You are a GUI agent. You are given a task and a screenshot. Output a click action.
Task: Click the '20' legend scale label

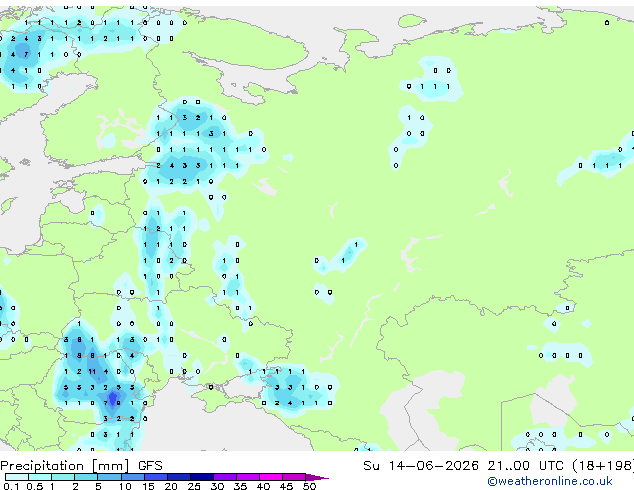[x=171, y=486]
